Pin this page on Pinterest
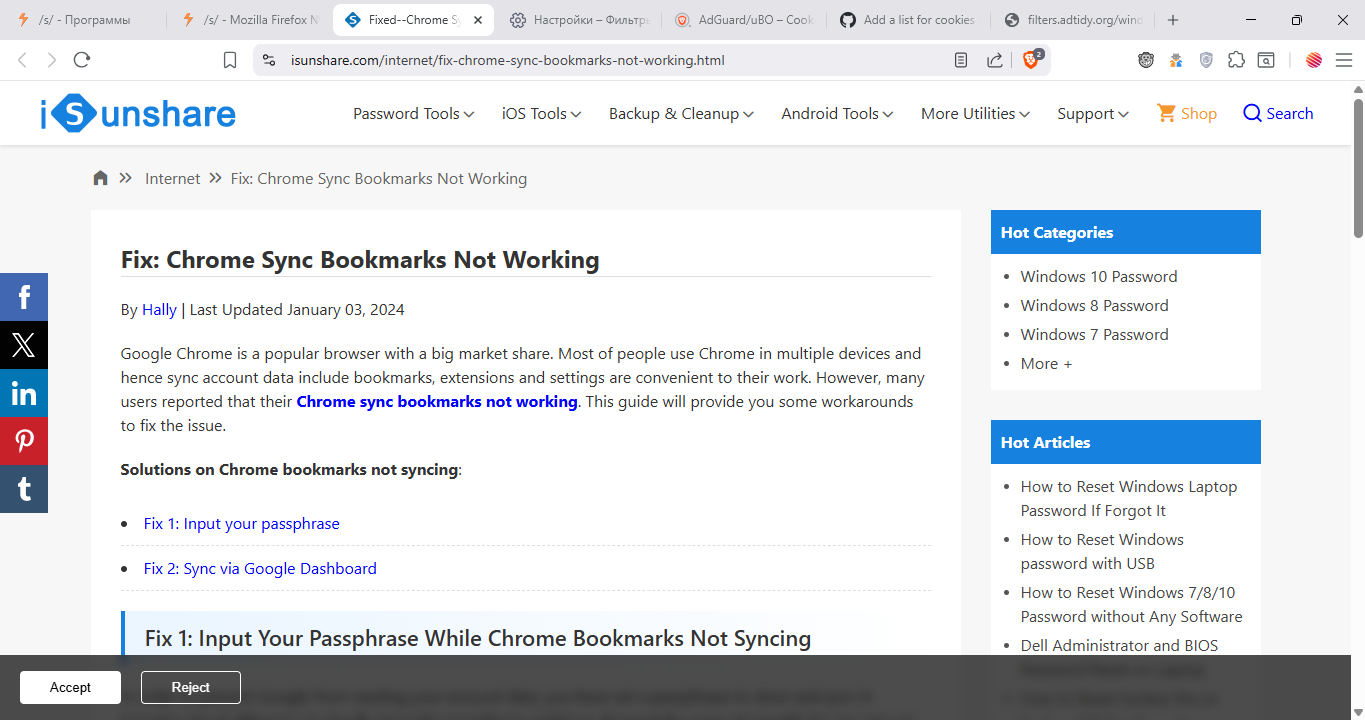 [24, 441]
